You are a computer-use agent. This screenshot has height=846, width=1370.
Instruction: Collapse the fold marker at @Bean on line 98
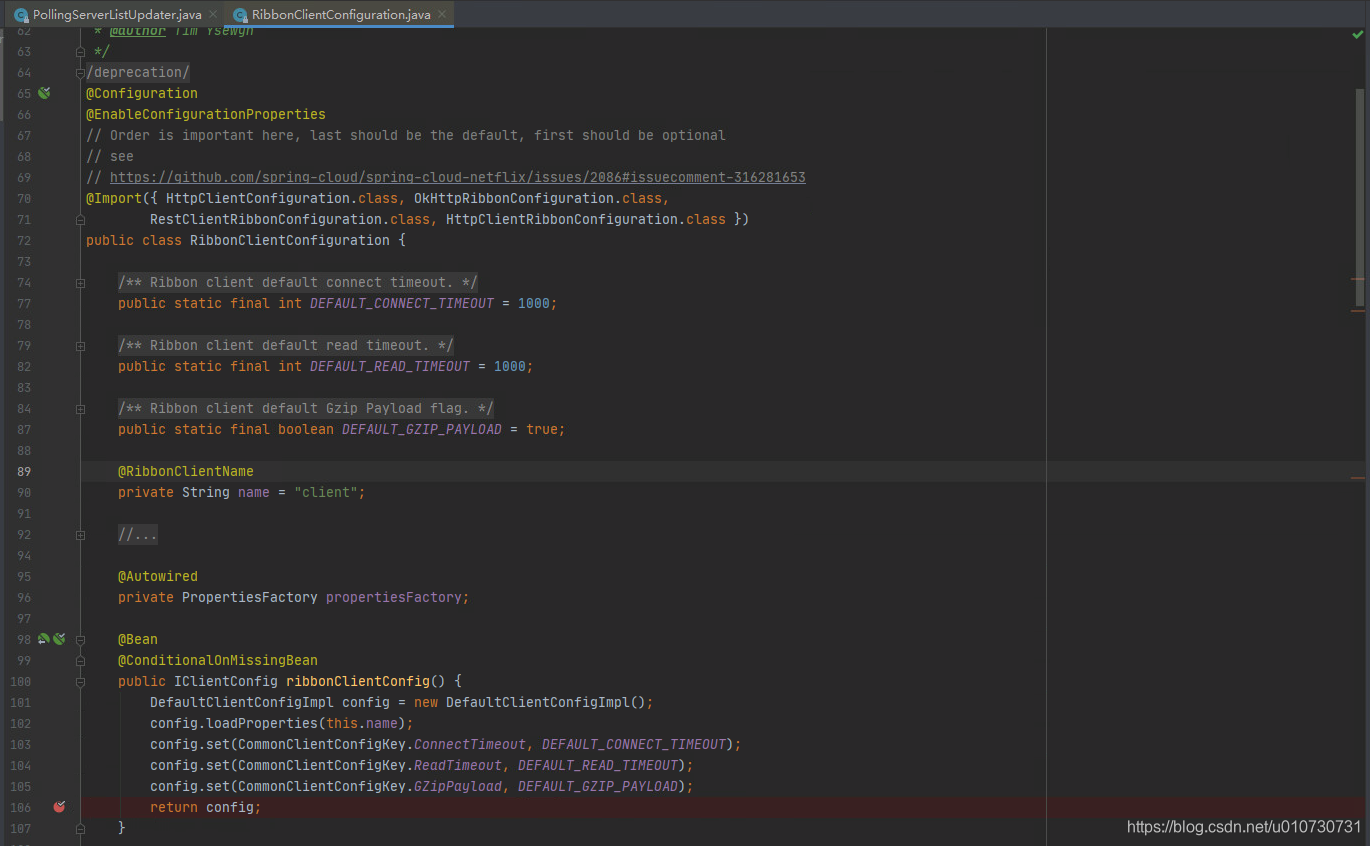80,639
